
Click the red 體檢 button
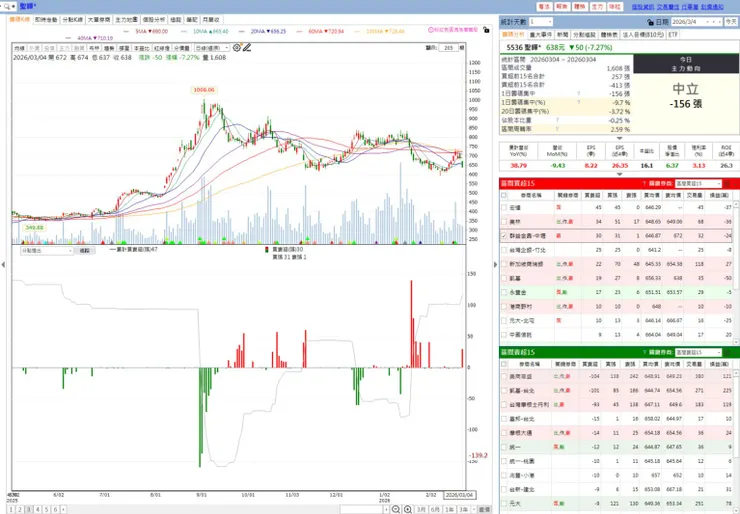pyautogui.click(x=579, y=7)
